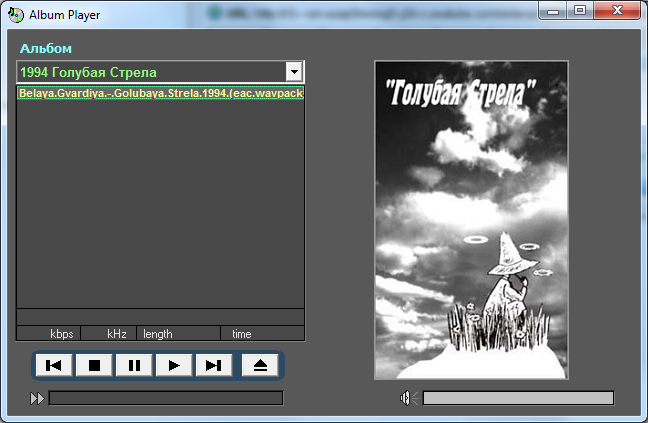
Task: Close the Album Player window
Action: [617, 10]
